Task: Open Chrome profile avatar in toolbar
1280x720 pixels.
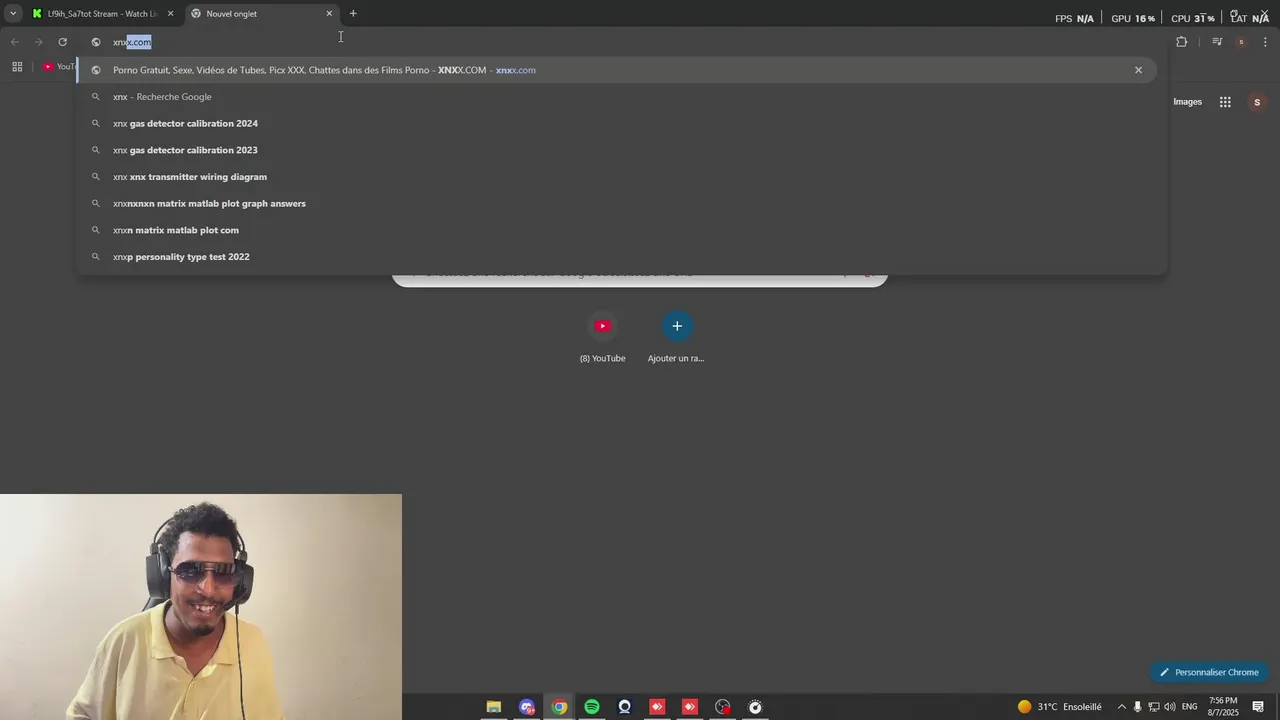Action: click(1241, 42)
